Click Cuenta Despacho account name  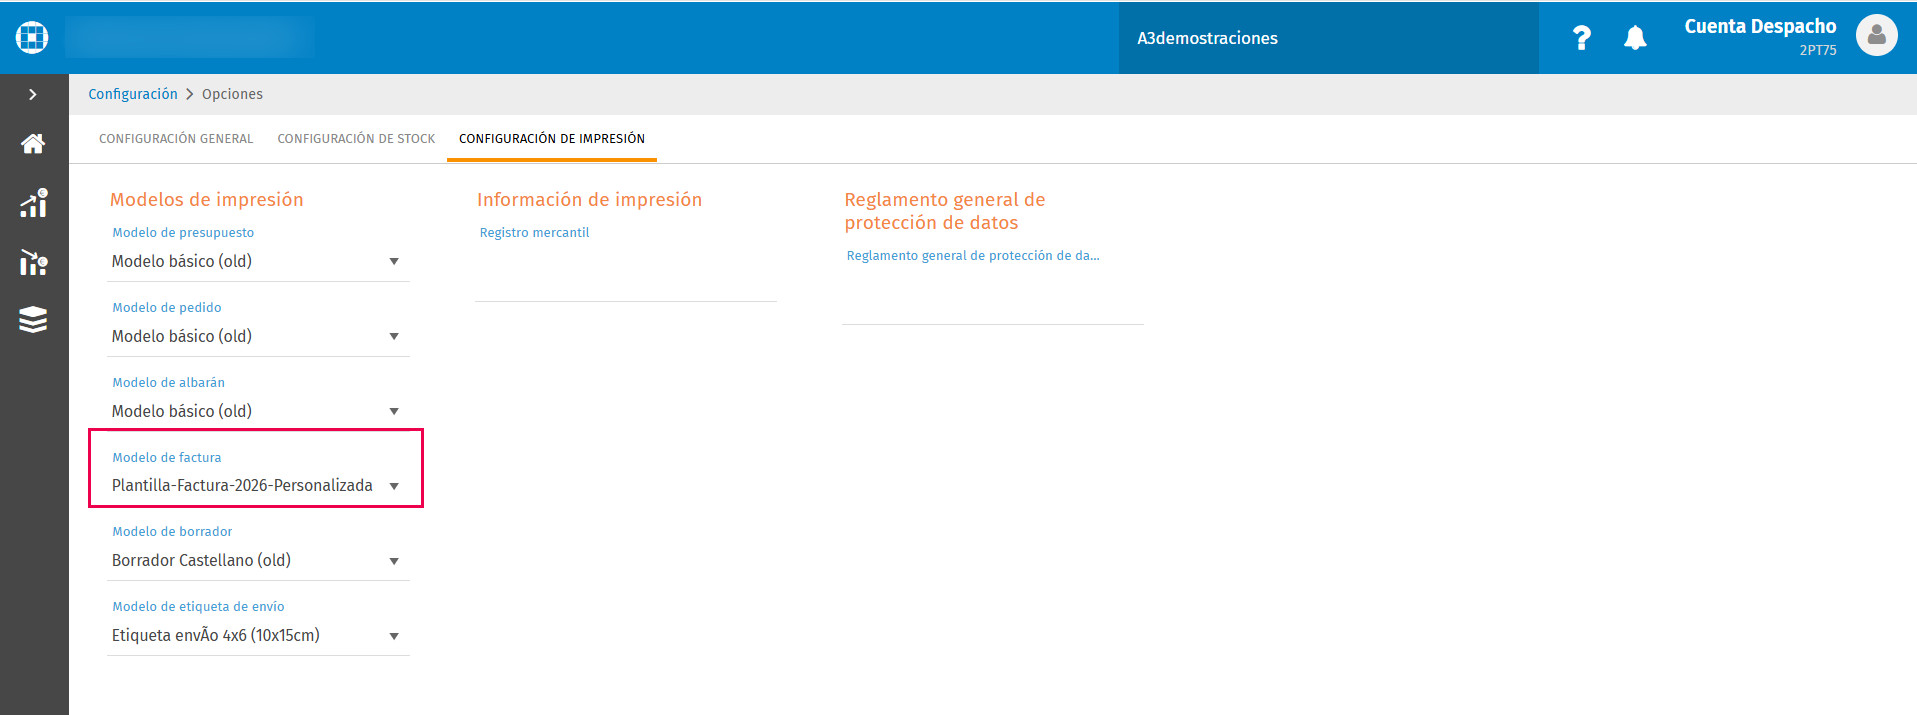click(x=1760, y=27)
